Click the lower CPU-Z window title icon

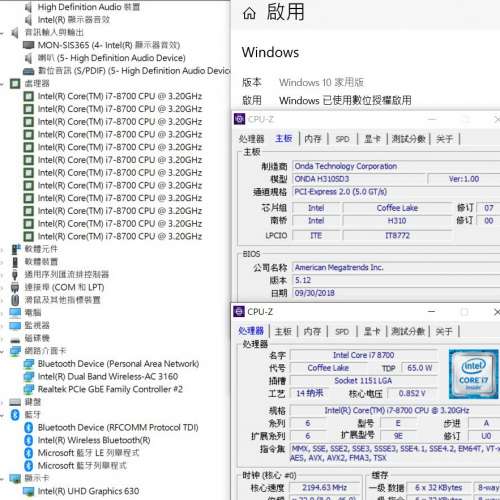(x=239, y=312)
